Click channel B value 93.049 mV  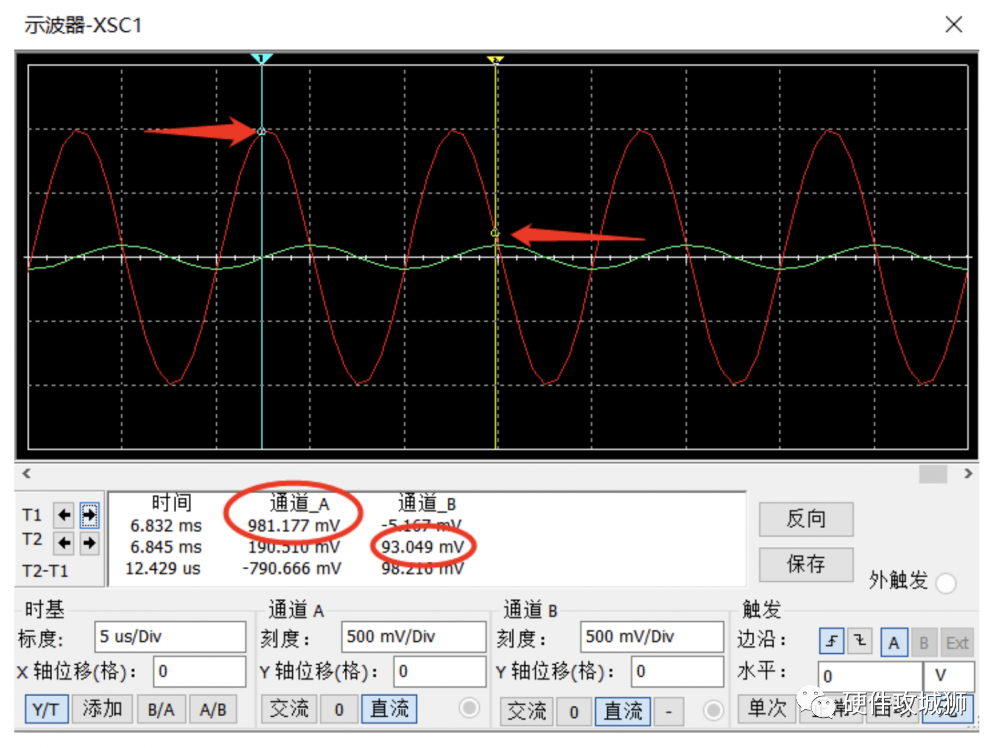tap(423, 547)
